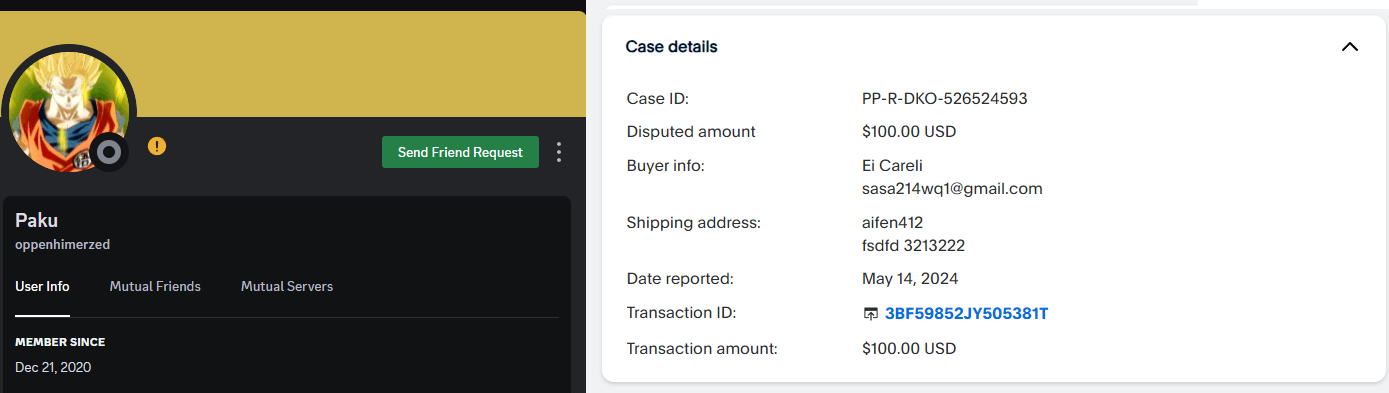Open transaction ID 3BF59852JY505381T link
The height and width of the screenshot is (393, 1389).
point(966,314)
